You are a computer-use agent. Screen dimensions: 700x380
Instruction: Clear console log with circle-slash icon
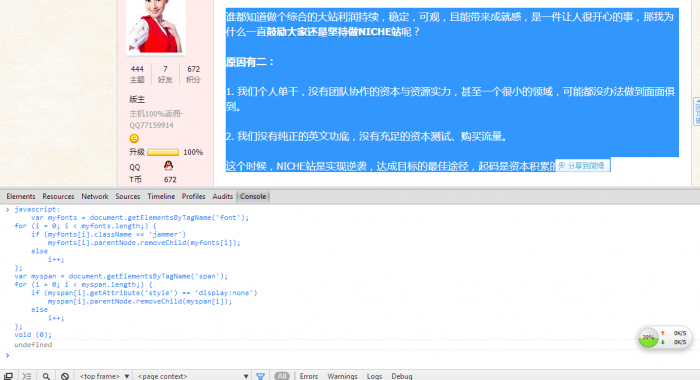coord(65,376)
